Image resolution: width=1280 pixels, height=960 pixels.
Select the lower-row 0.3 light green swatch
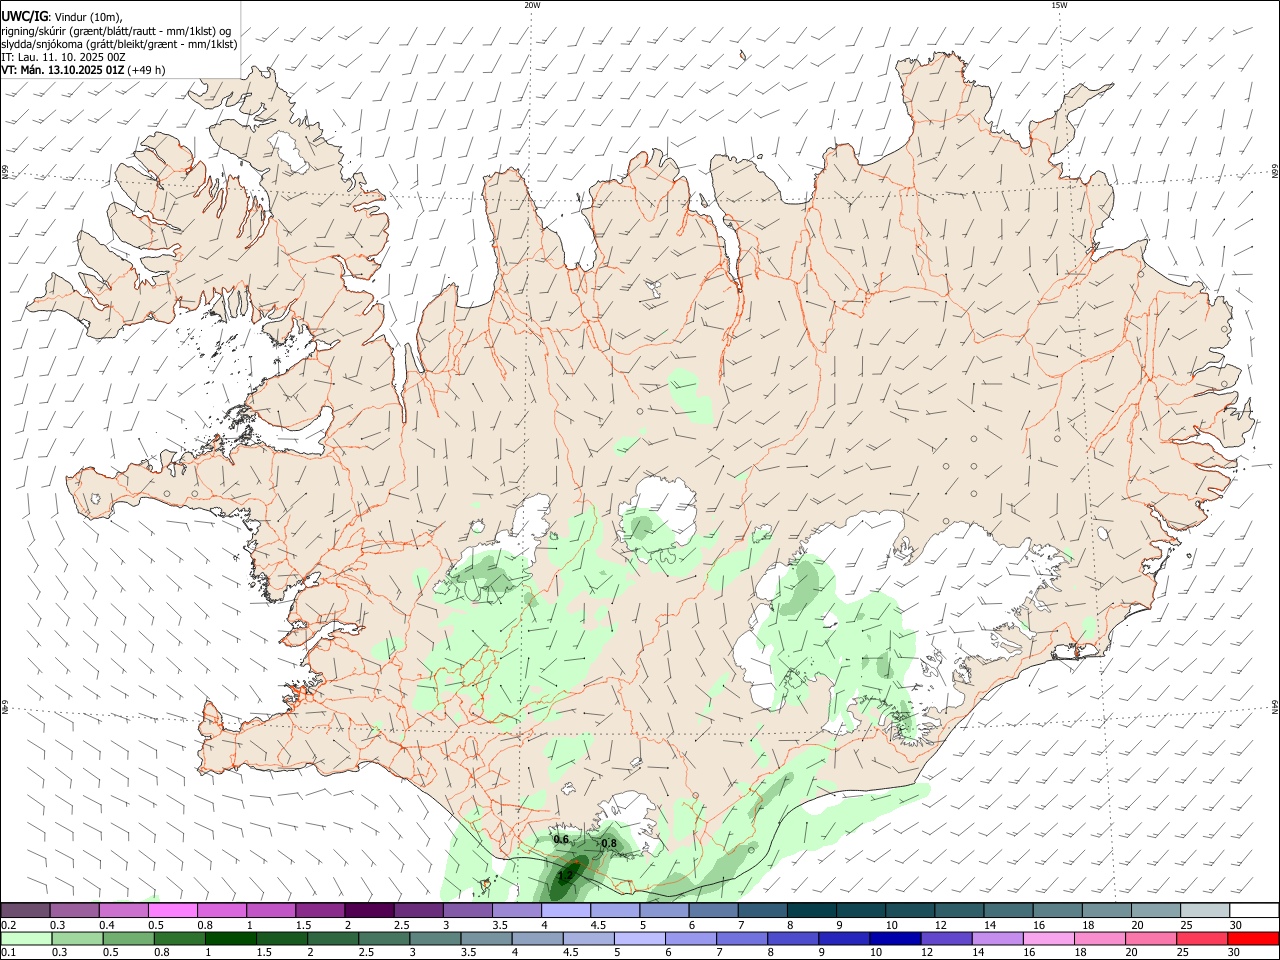[77, 939]
